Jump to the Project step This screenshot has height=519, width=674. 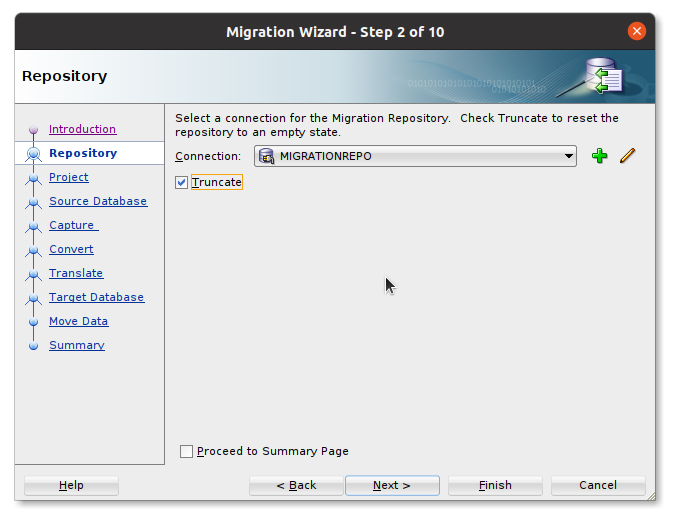69,177
